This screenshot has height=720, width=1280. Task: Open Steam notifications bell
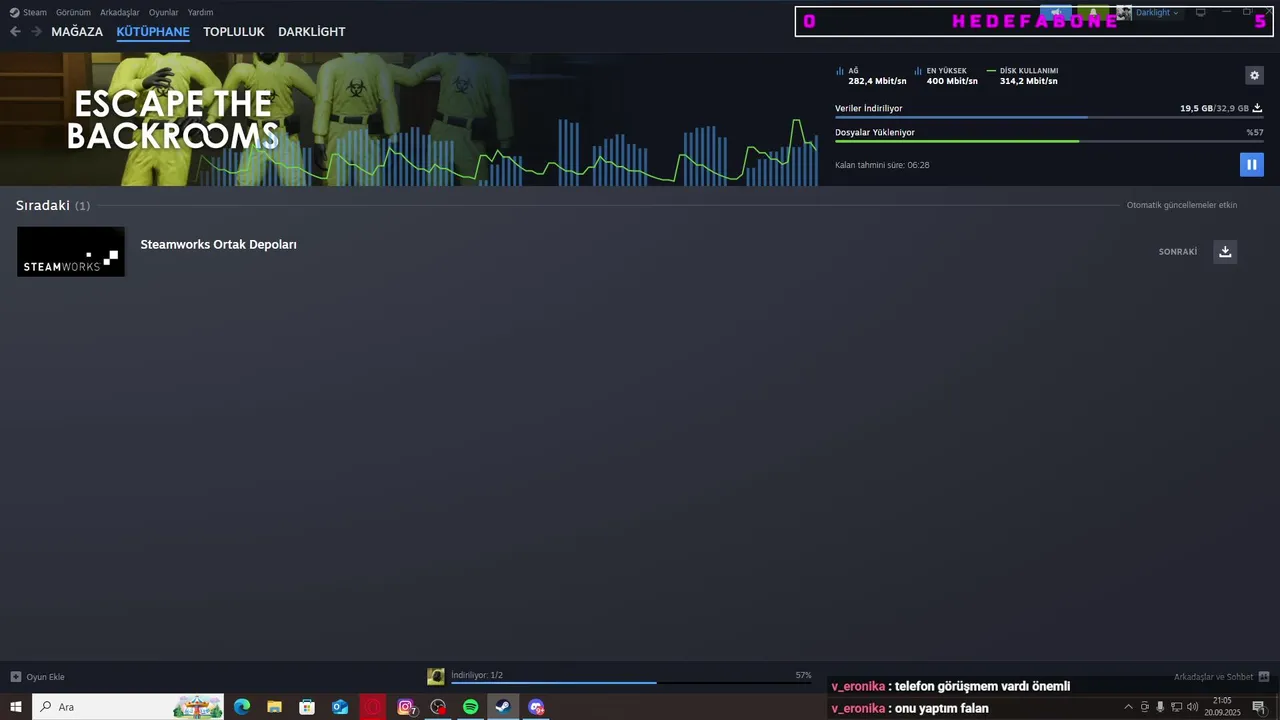1093,13
